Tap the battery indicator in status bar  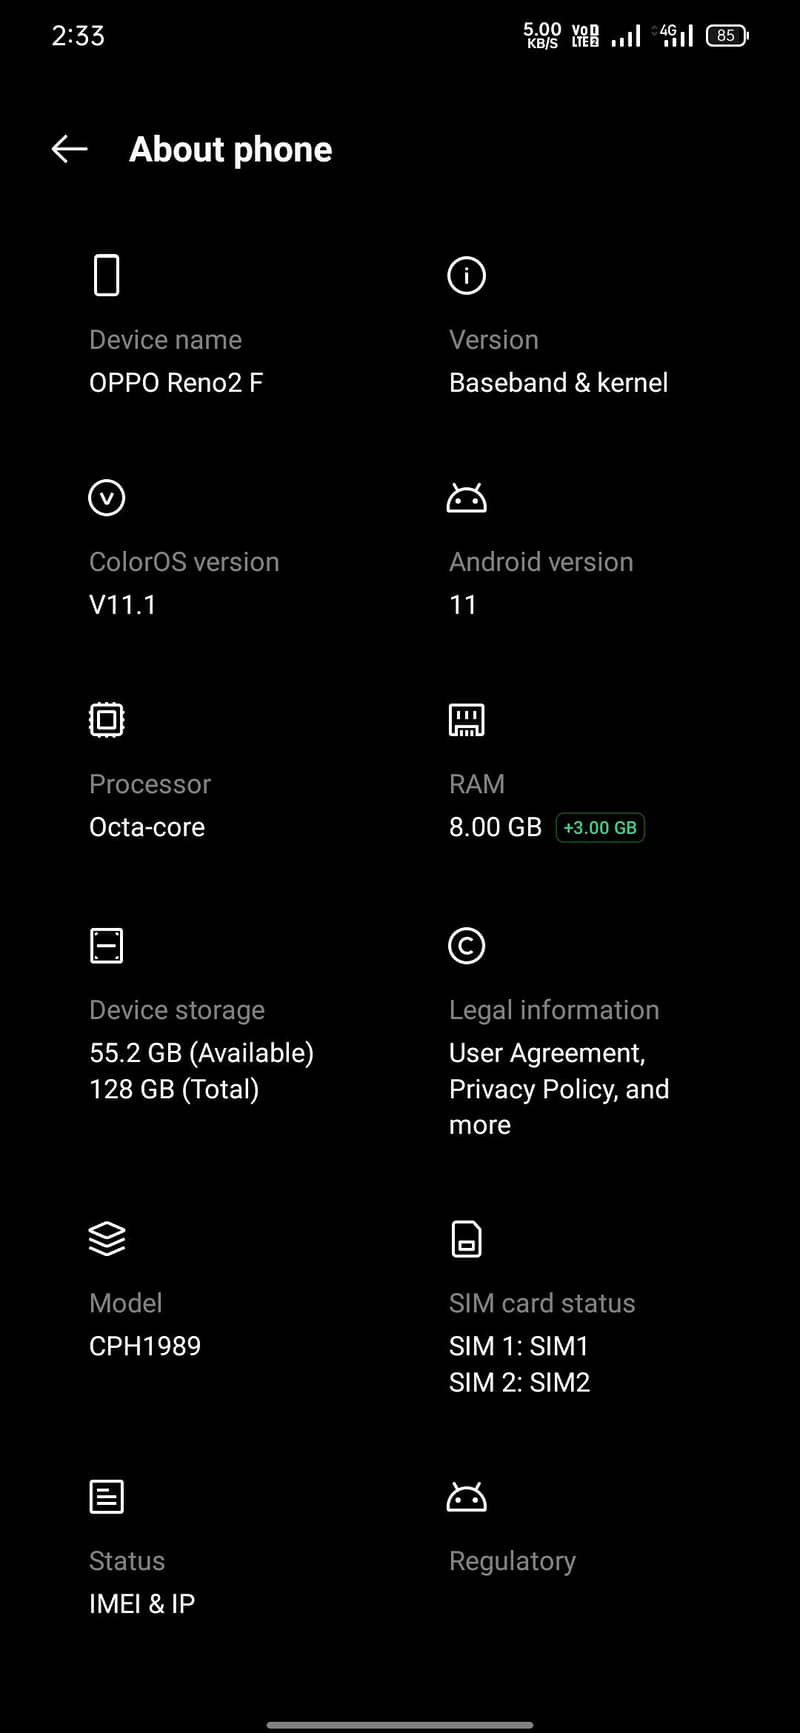coord(727,36)
